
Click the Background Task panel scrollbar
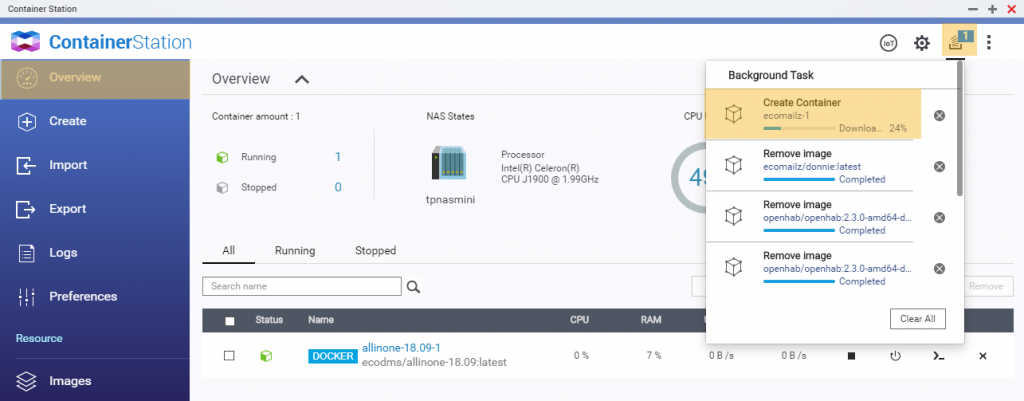959,129
